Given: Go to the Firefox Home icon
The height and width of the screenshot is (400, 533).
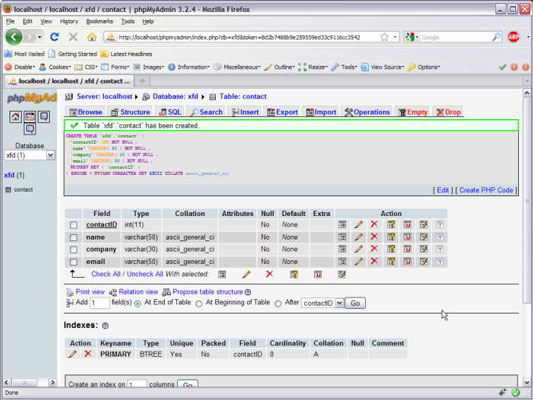Looking at the screenshot, I should [91, 37].
